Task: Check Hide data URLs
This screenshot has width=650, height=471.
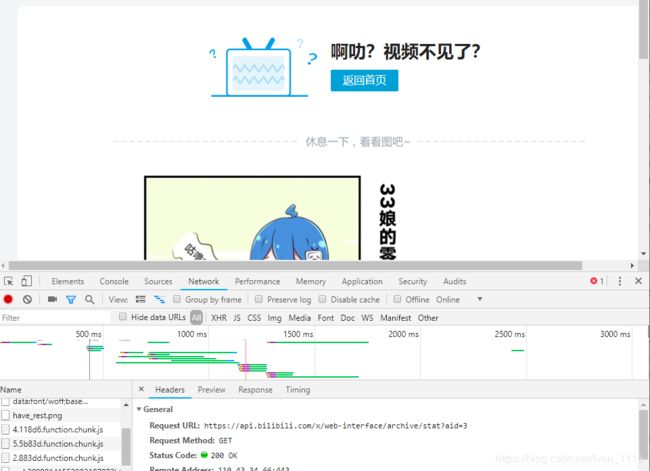Action: pyautogui.click(x=123, y=317)
